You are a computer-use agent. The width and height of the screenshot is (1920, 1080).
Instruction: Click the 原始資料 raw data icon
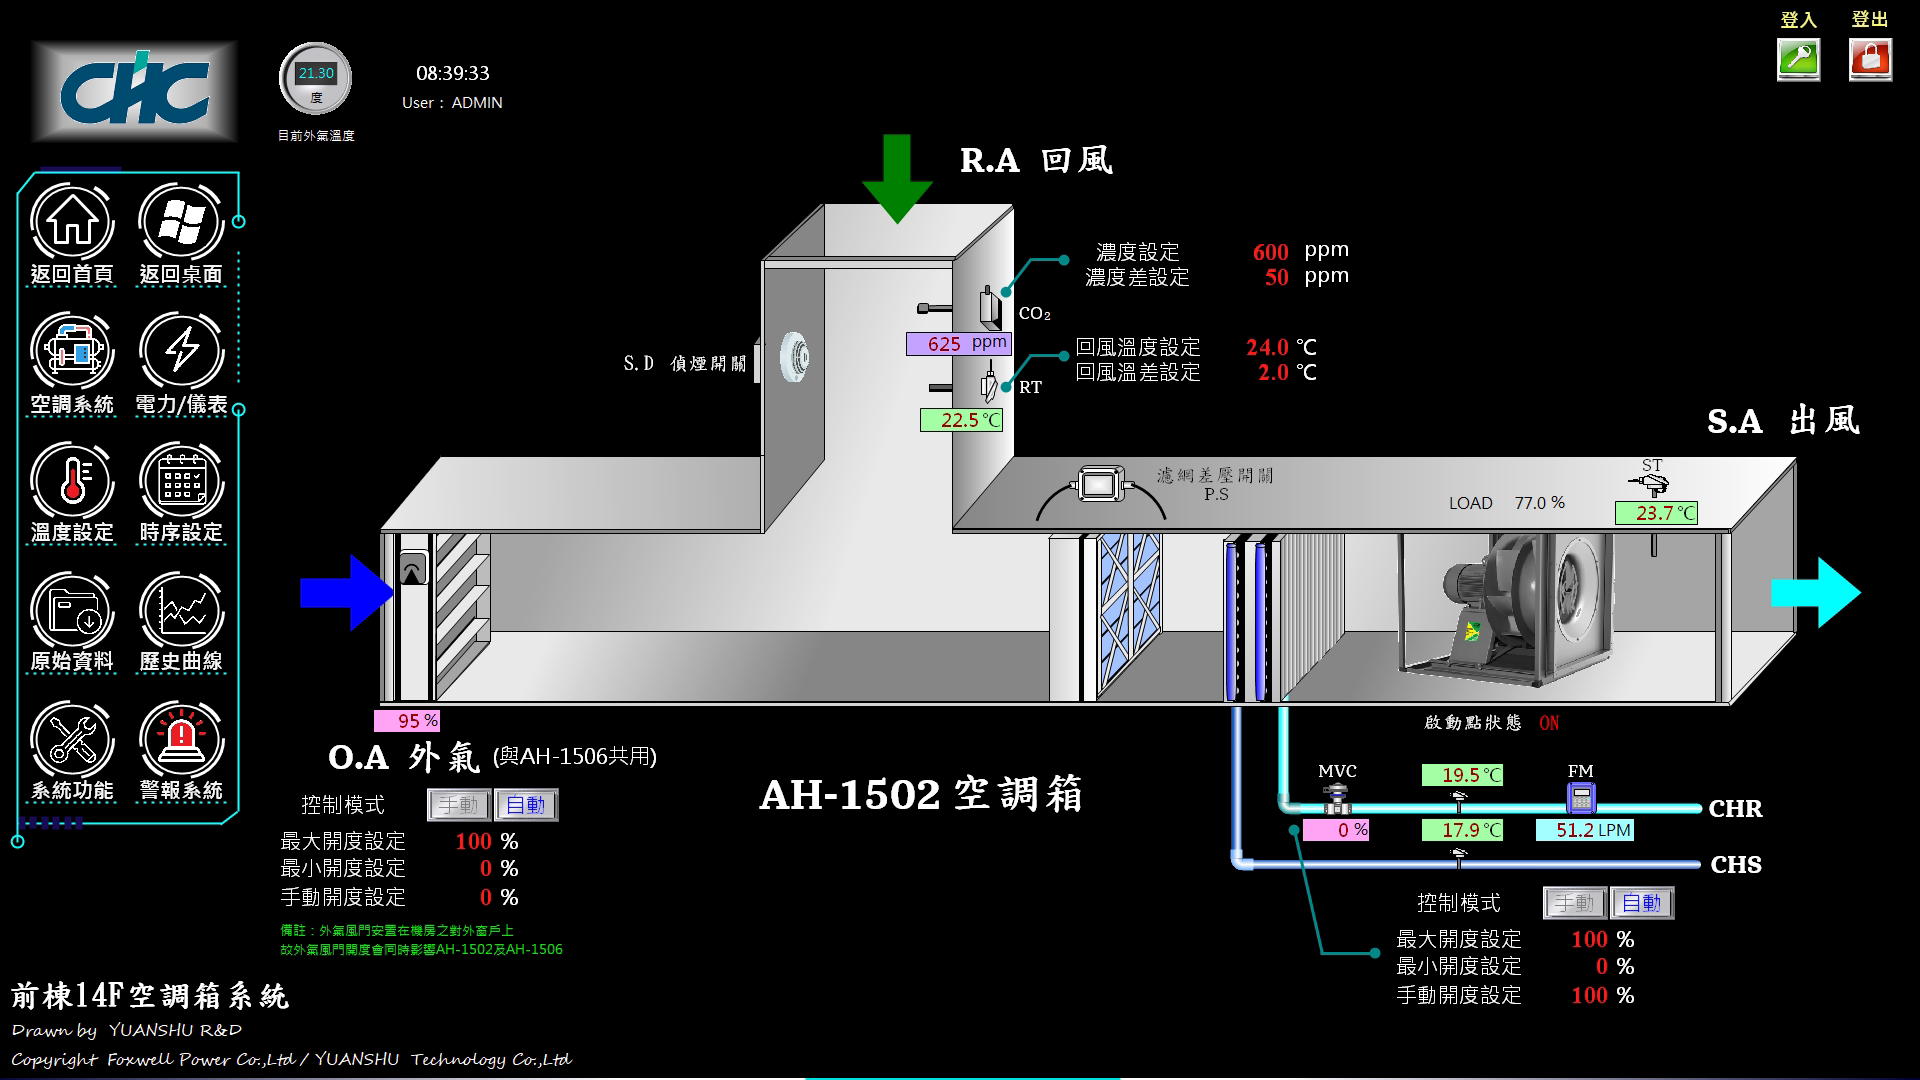72,610
